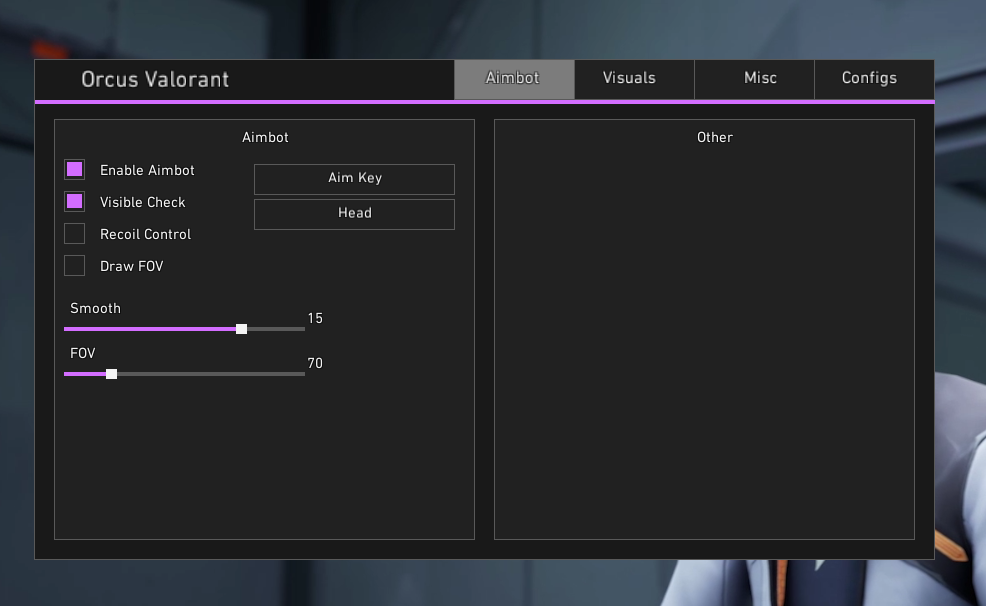986x606 pixels.
Task: Uncheck the Enable Aimbot checkbox
Action: pyautogui.click(x=75, y=170)
